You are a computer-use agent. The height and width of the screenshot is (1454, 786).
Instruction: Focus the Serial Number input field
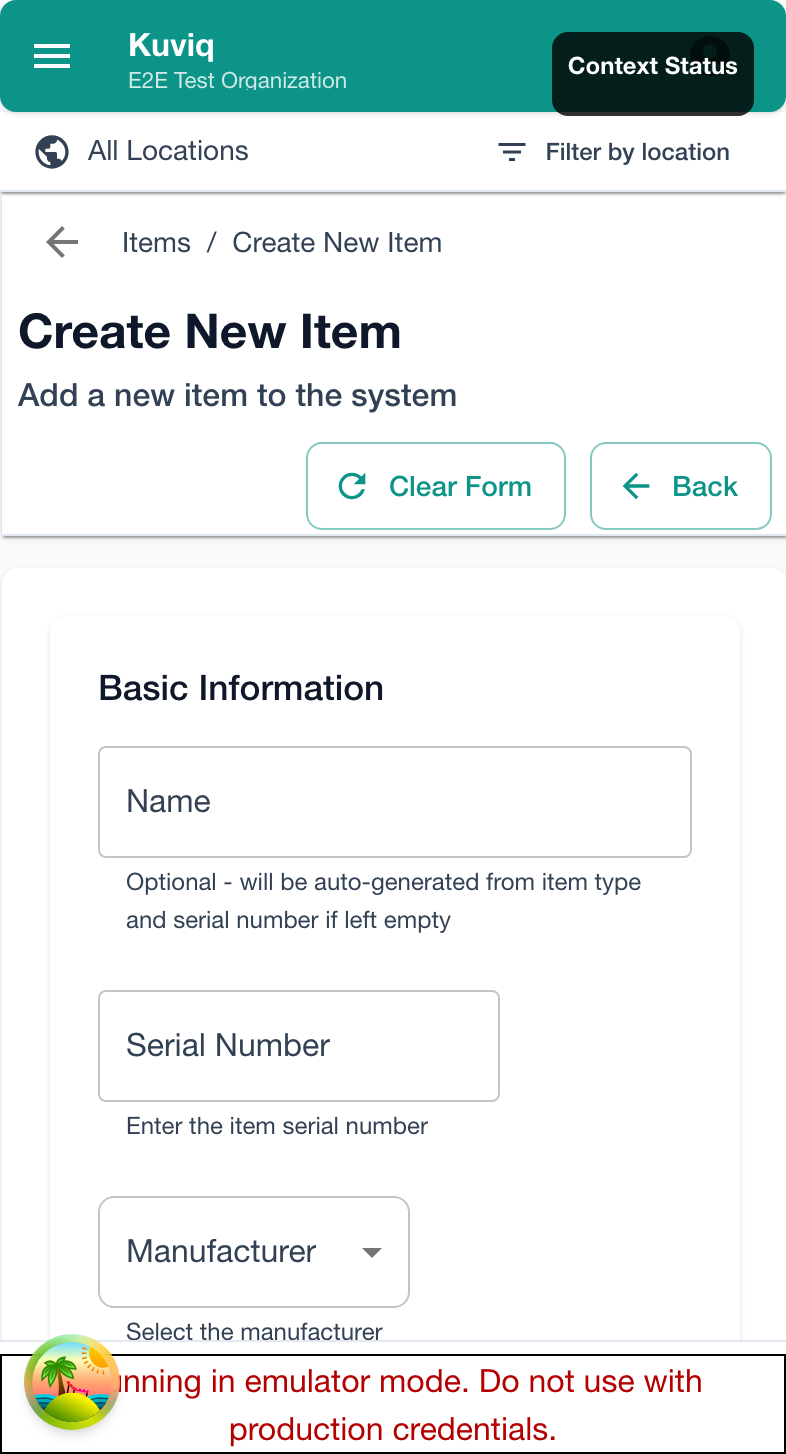point(298,1046)
